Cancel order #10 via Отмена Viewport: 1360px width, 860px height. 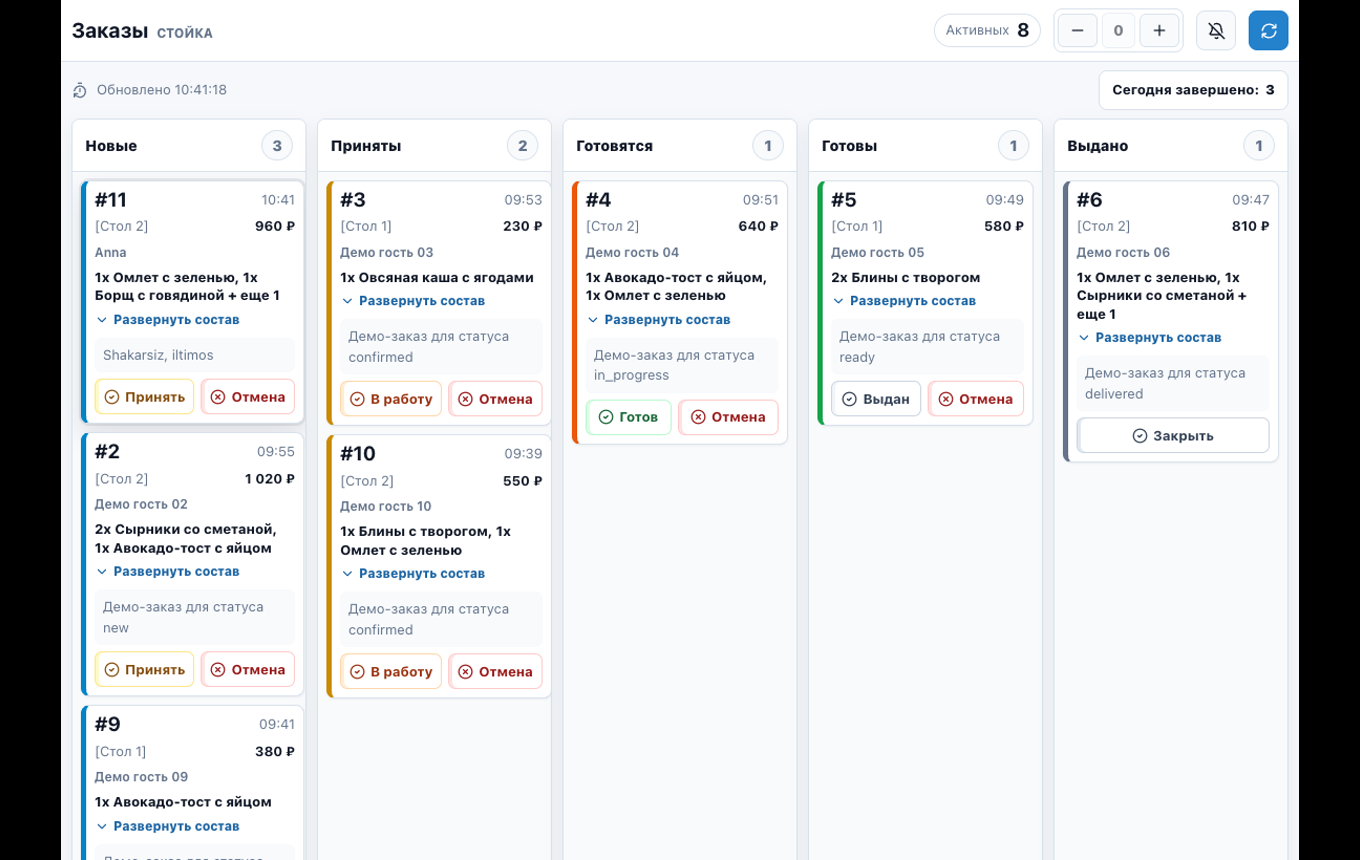click(x=496, y=672)
